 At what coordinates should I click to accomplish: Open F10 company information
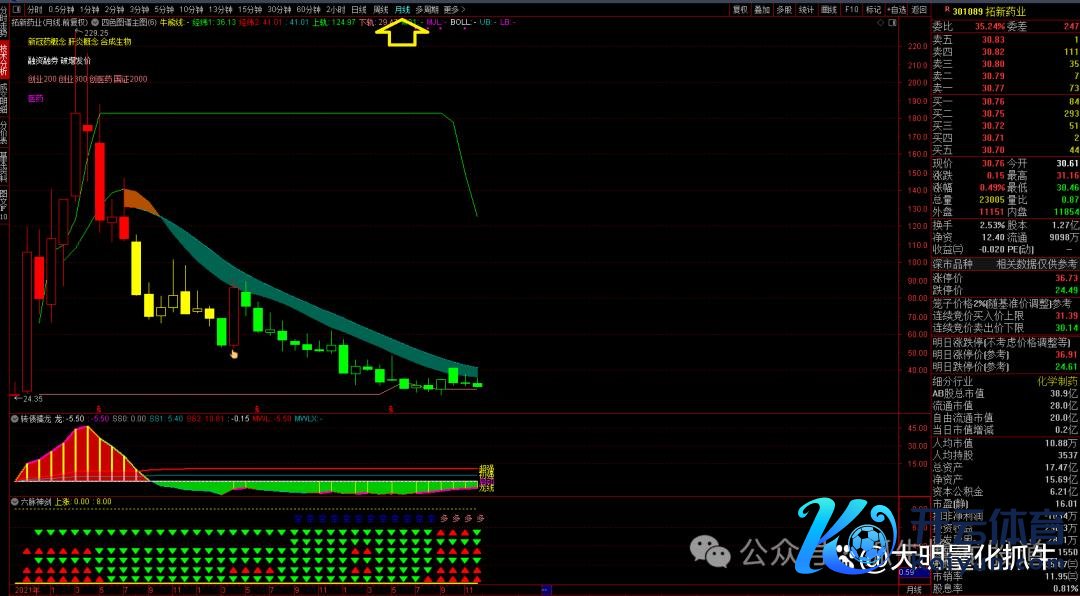pos(851,9)
